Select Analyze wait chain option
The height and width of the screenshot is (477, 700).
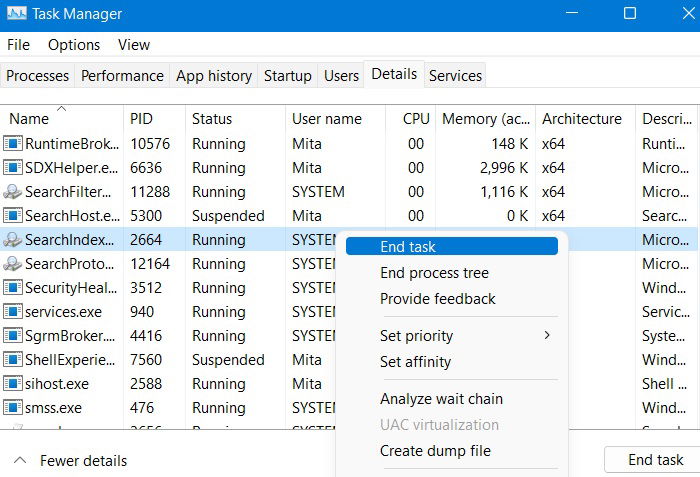point(441,399)
